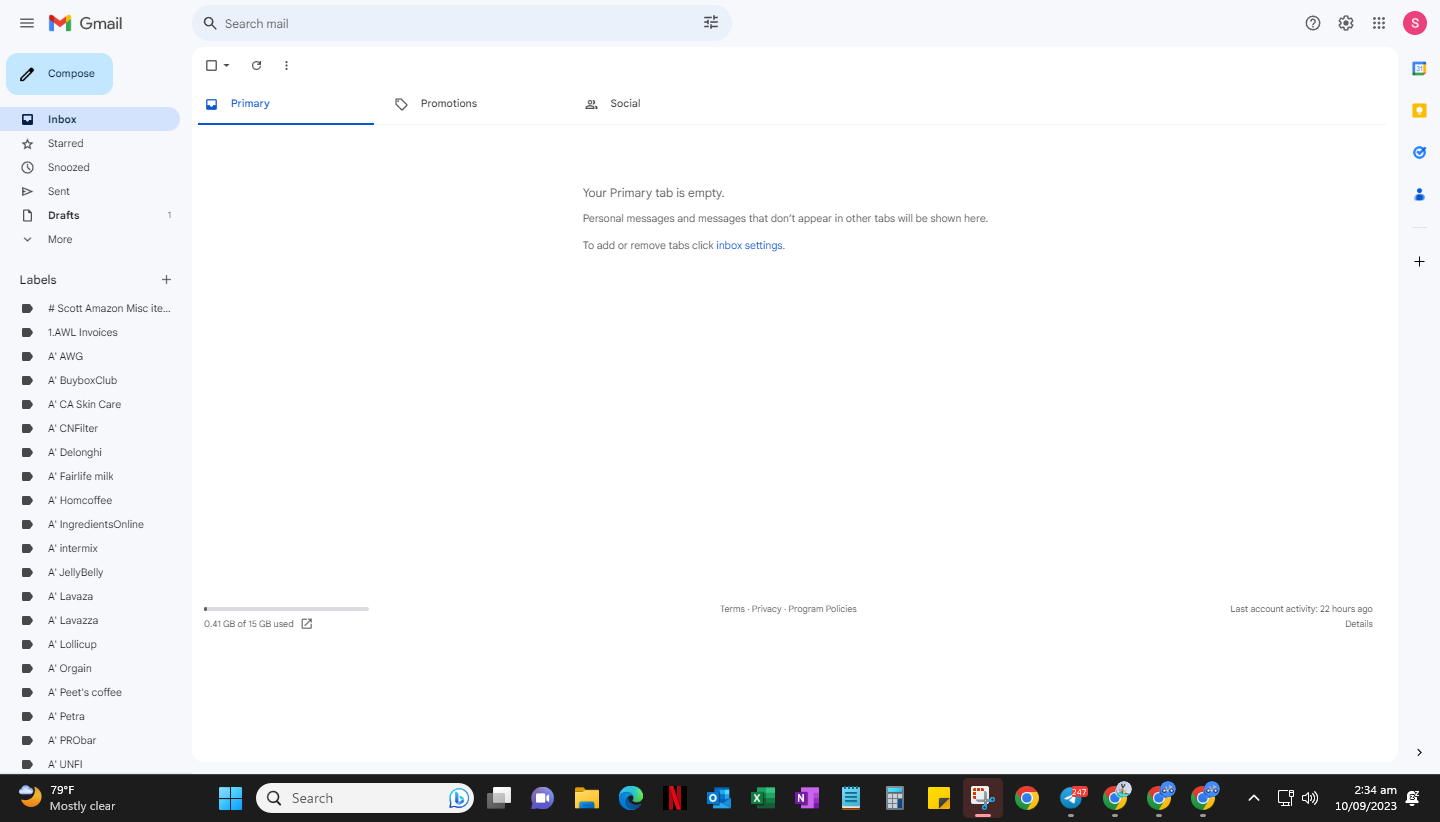1440x822 pixels.
Task: Click the Gmail logo
Action: [x=85, y=23]
